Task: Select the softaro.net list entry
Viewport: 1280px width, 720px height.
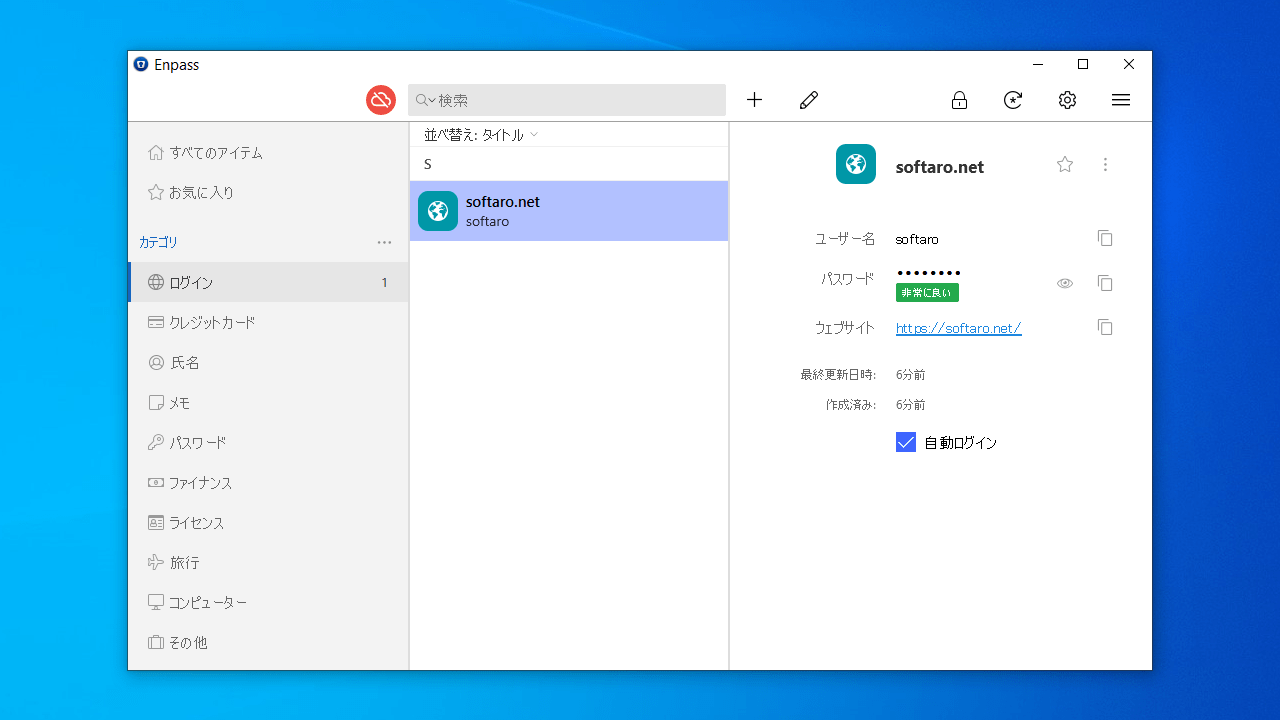Action: tap(569, 211)
